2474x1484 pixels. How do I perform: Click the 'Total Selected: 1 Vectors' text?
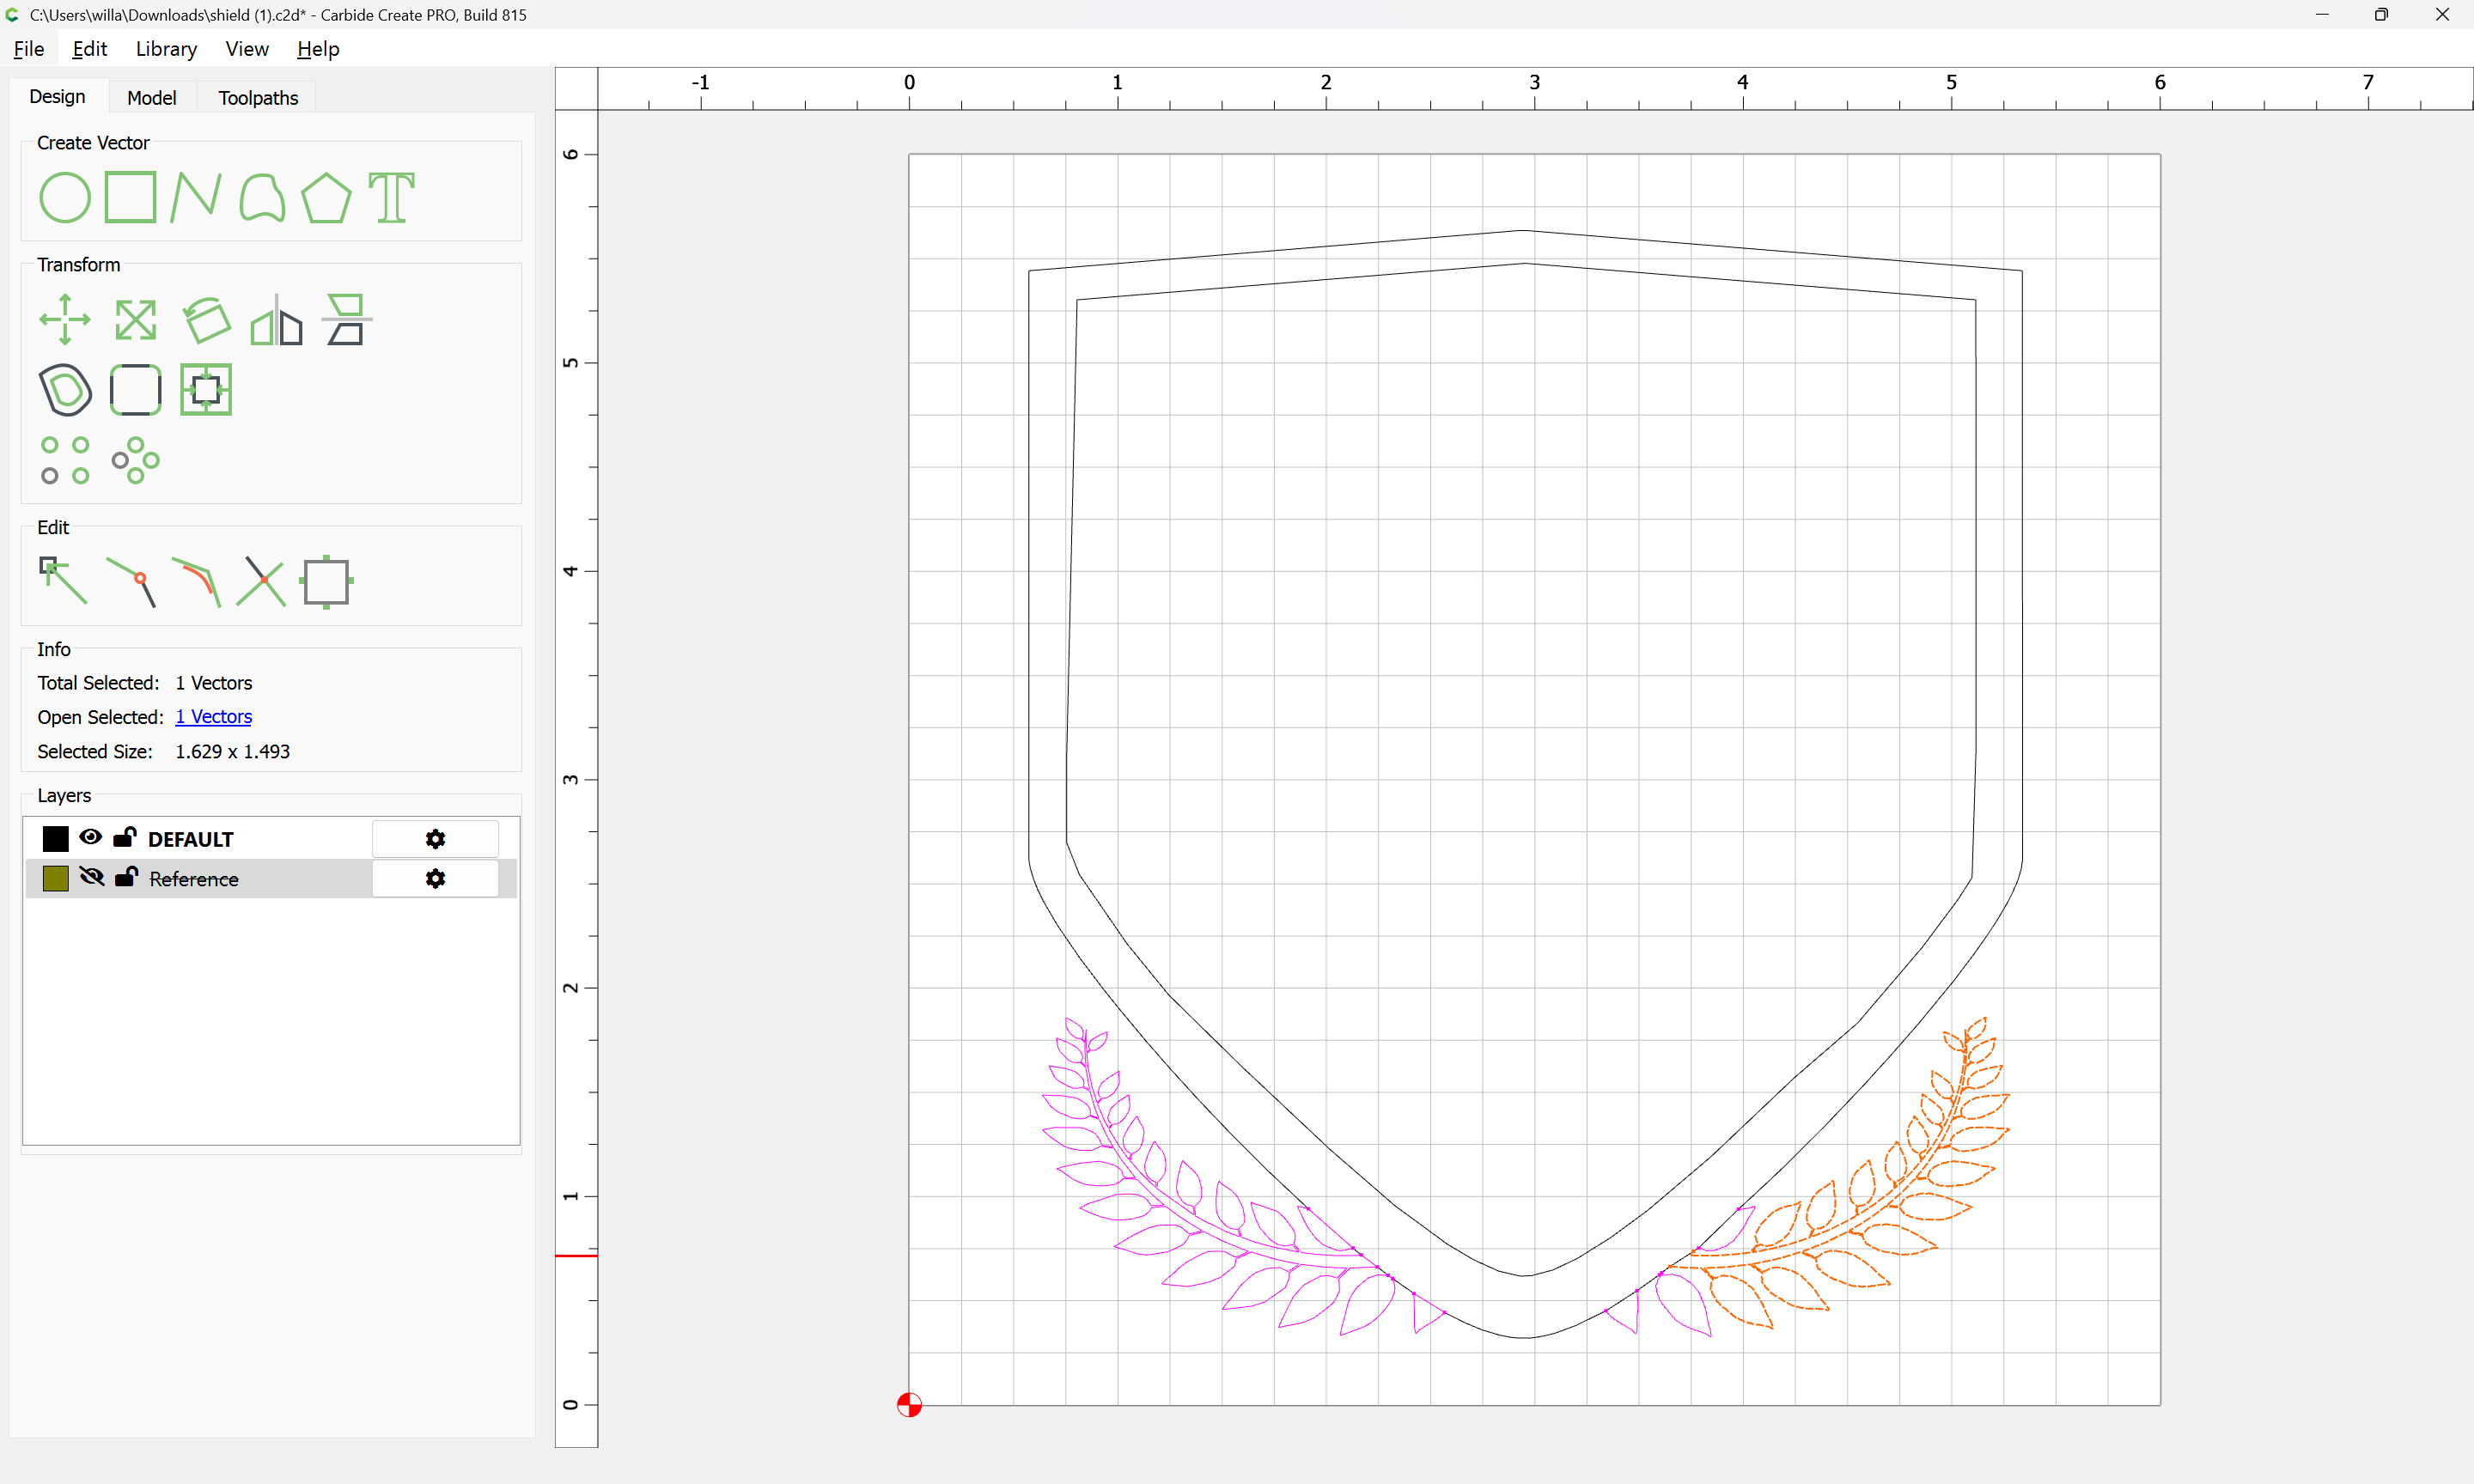(x=145, y=683)
